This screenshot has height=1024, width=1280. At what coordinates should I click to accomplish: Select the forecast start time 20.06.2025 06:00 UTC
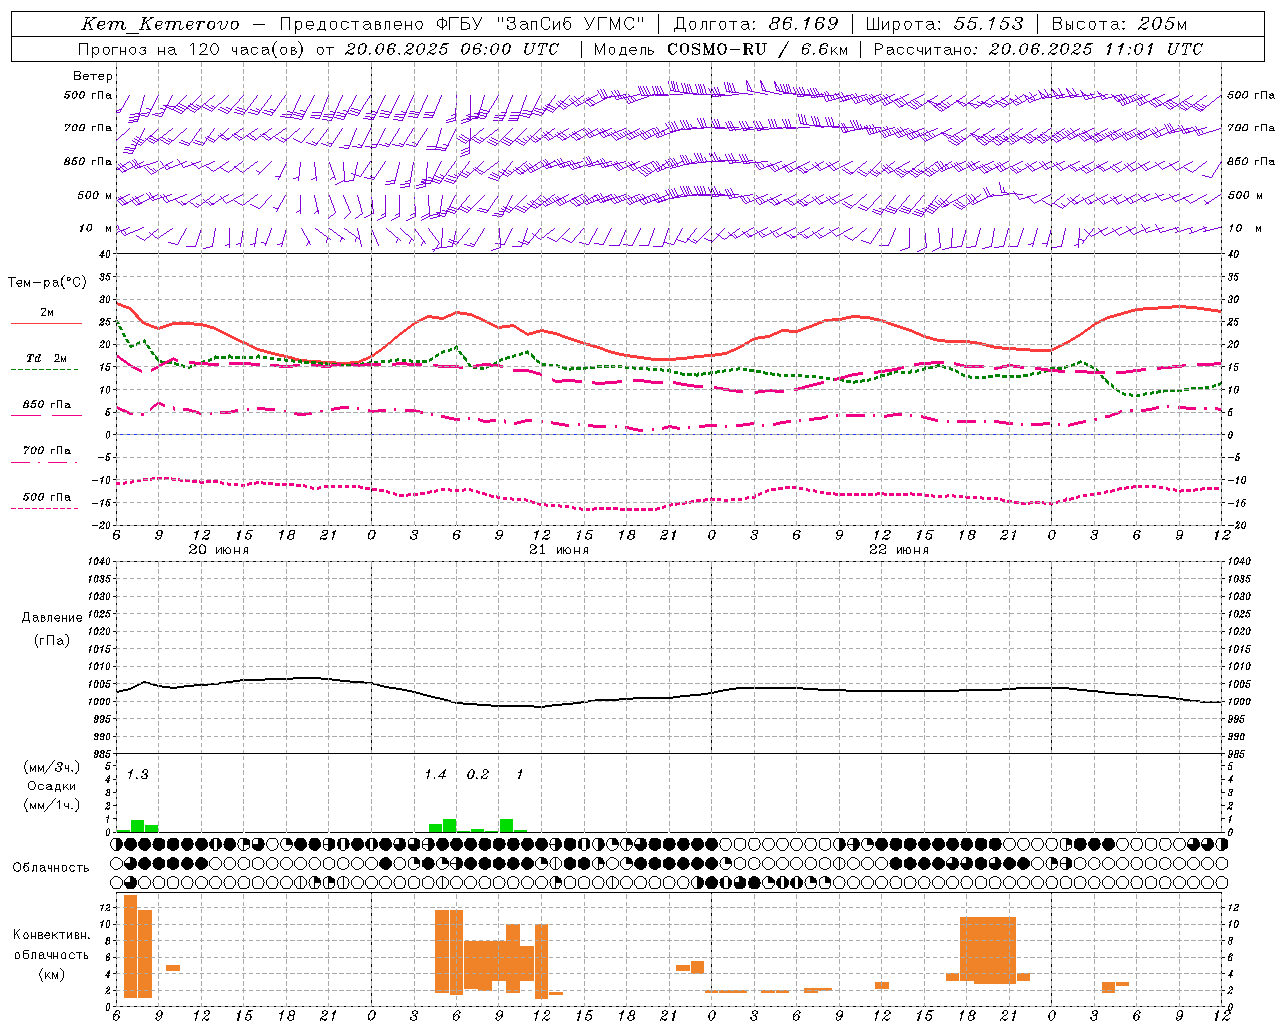(452, 49)
